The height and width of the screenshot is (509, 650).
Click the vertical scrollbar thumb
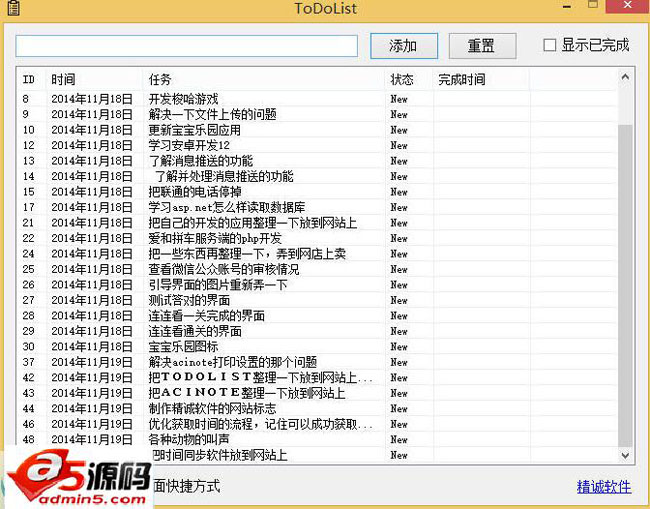click(x=625, y=286)
